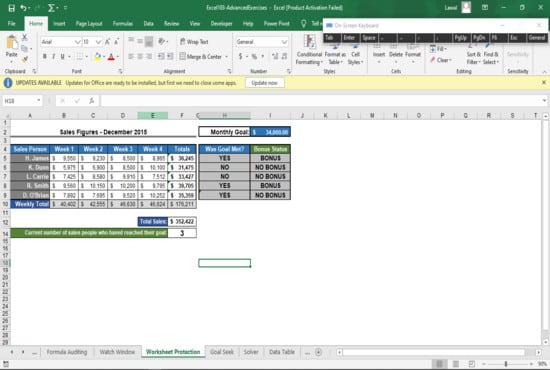Open the Formula Auditing sheet tab

[x=67, y=352]
